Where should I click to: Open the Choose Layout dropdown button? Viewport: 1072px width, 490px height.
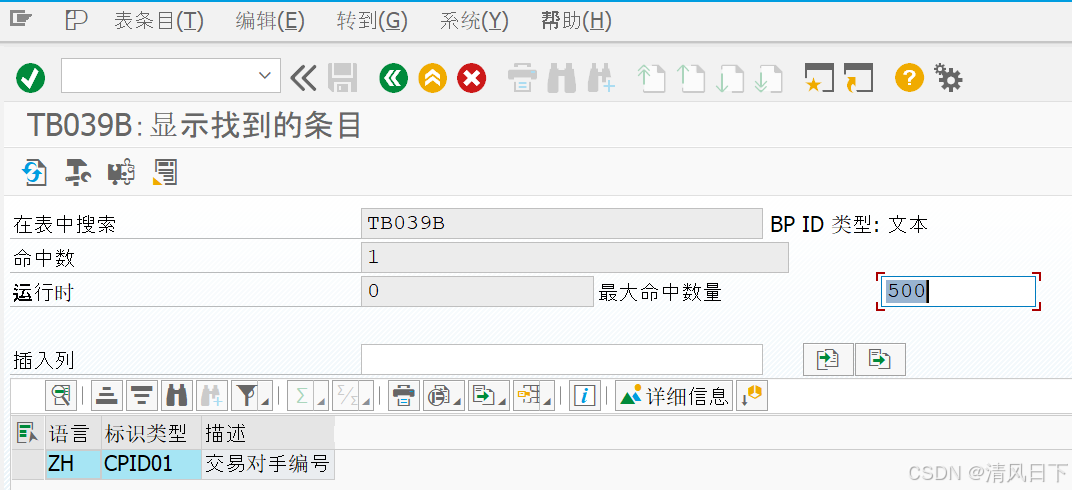[534, 395]
